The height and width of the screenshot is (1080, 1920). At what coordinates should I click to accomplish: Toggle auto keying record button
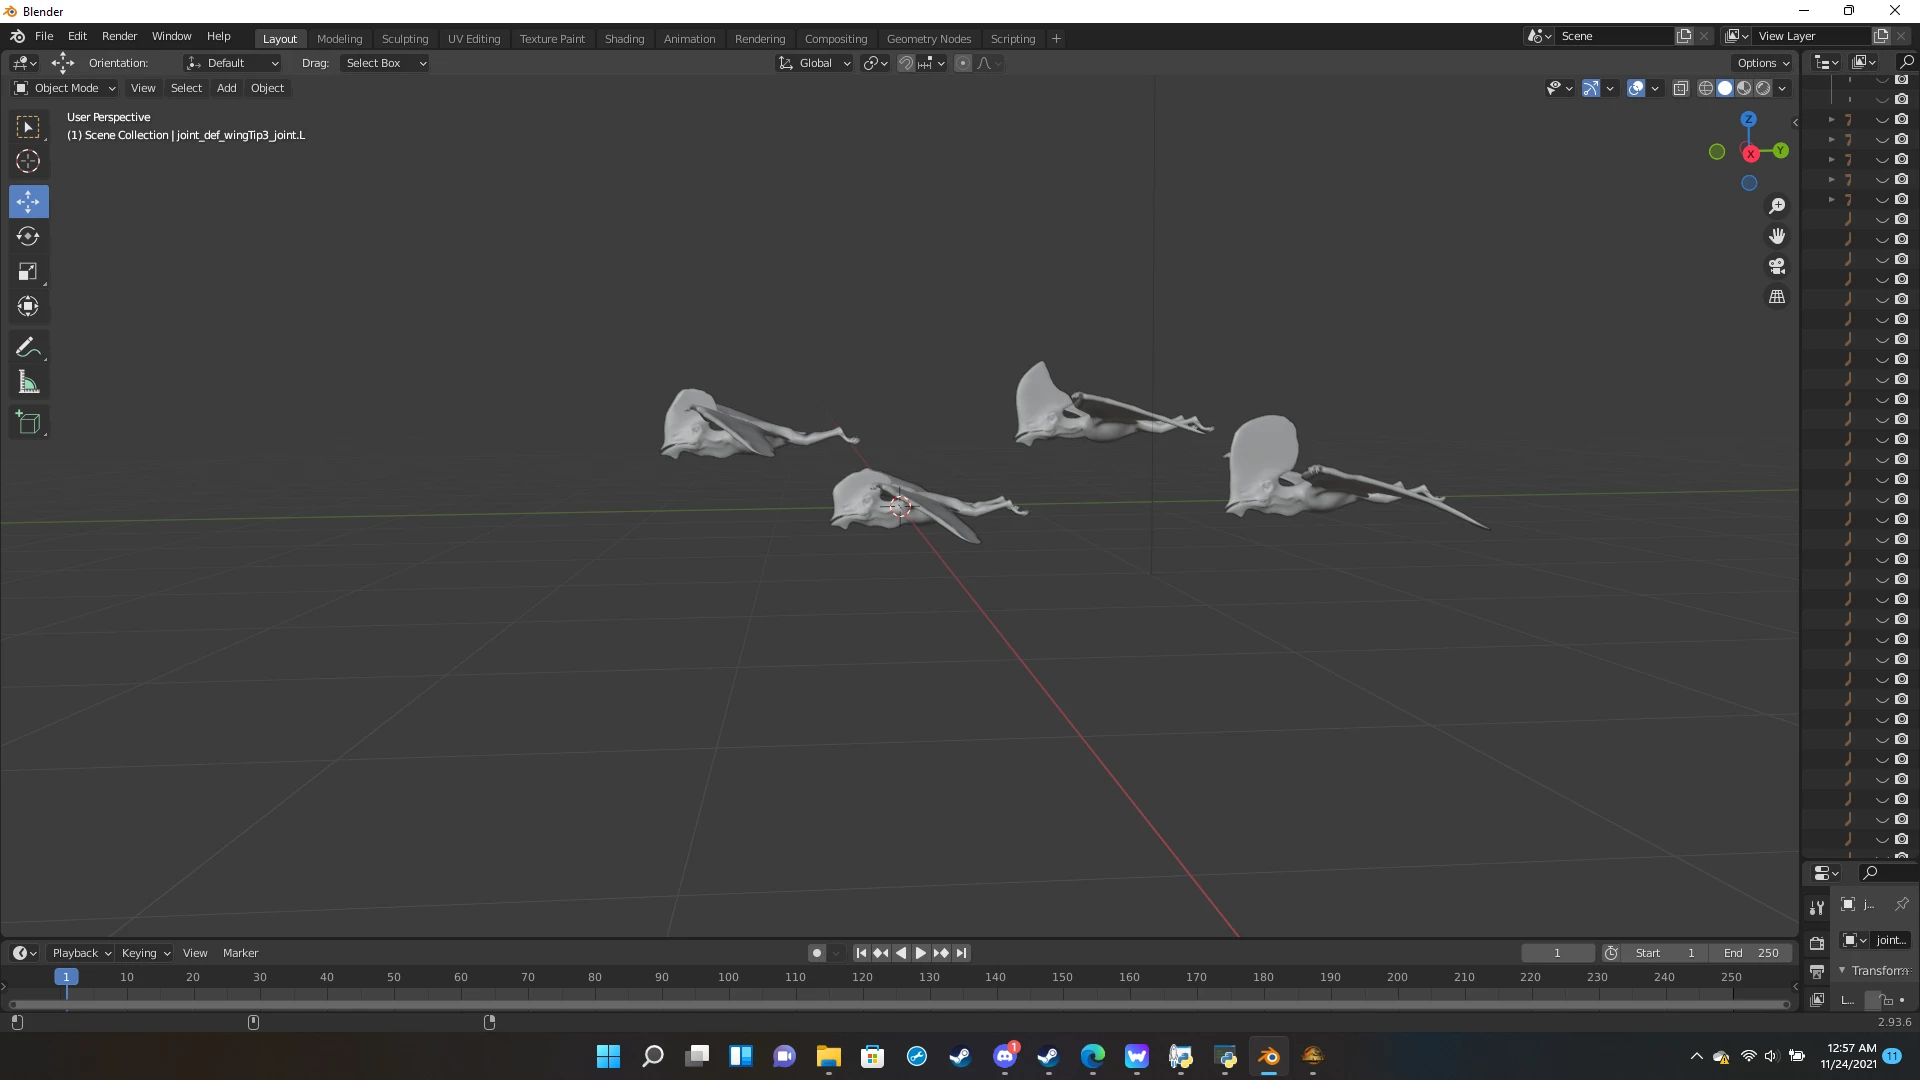[817, 953]
